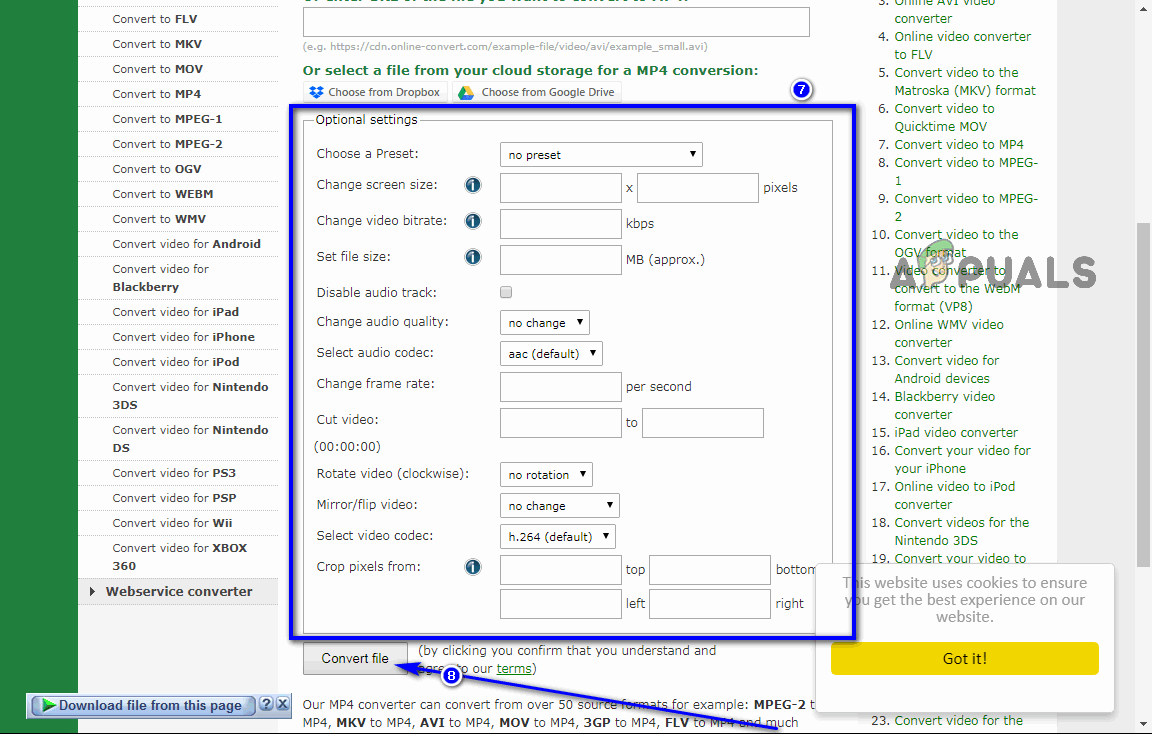Select Convert to WMV in sidebar
The width and height of the screenshot is (1152, 734).
[x=159, y=219]
